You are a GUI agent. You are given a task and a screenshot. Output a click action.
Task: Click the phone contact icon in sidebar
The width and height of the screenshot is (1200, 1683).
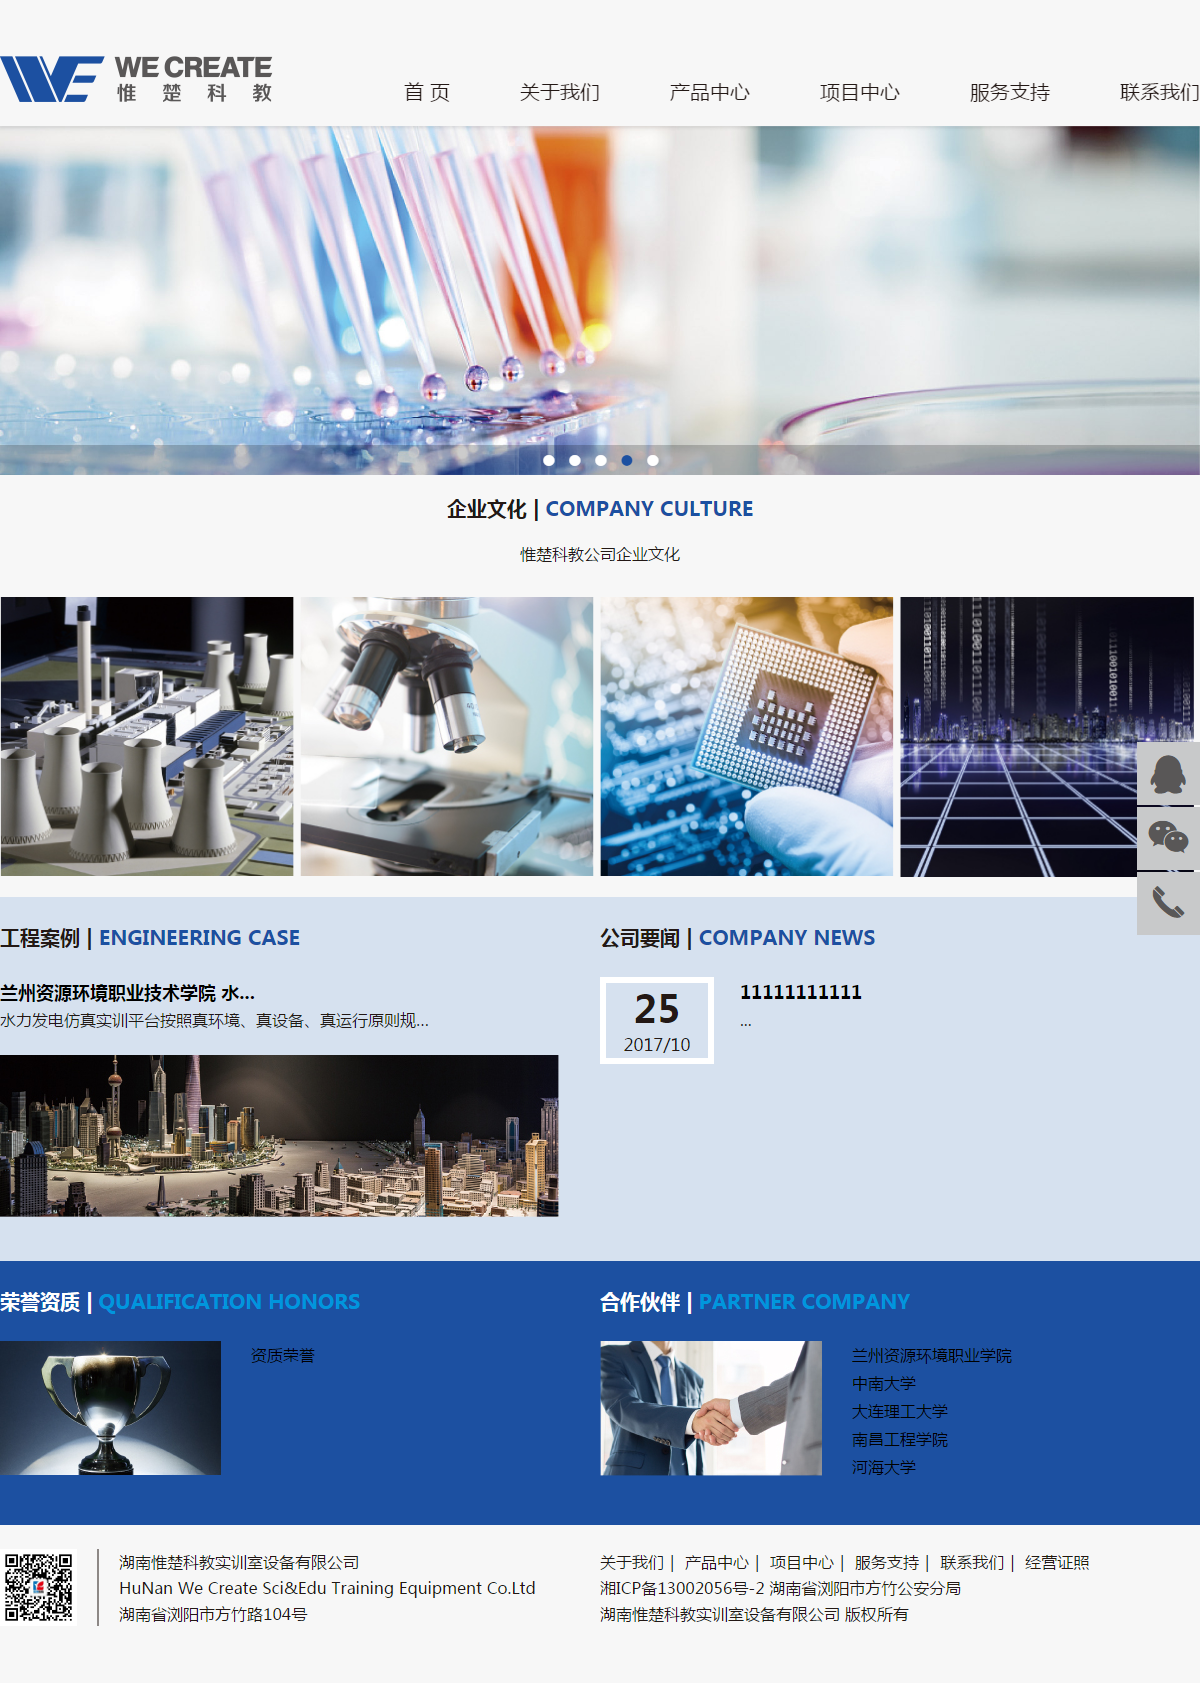pyautogui.click(x=1168, y=903)
